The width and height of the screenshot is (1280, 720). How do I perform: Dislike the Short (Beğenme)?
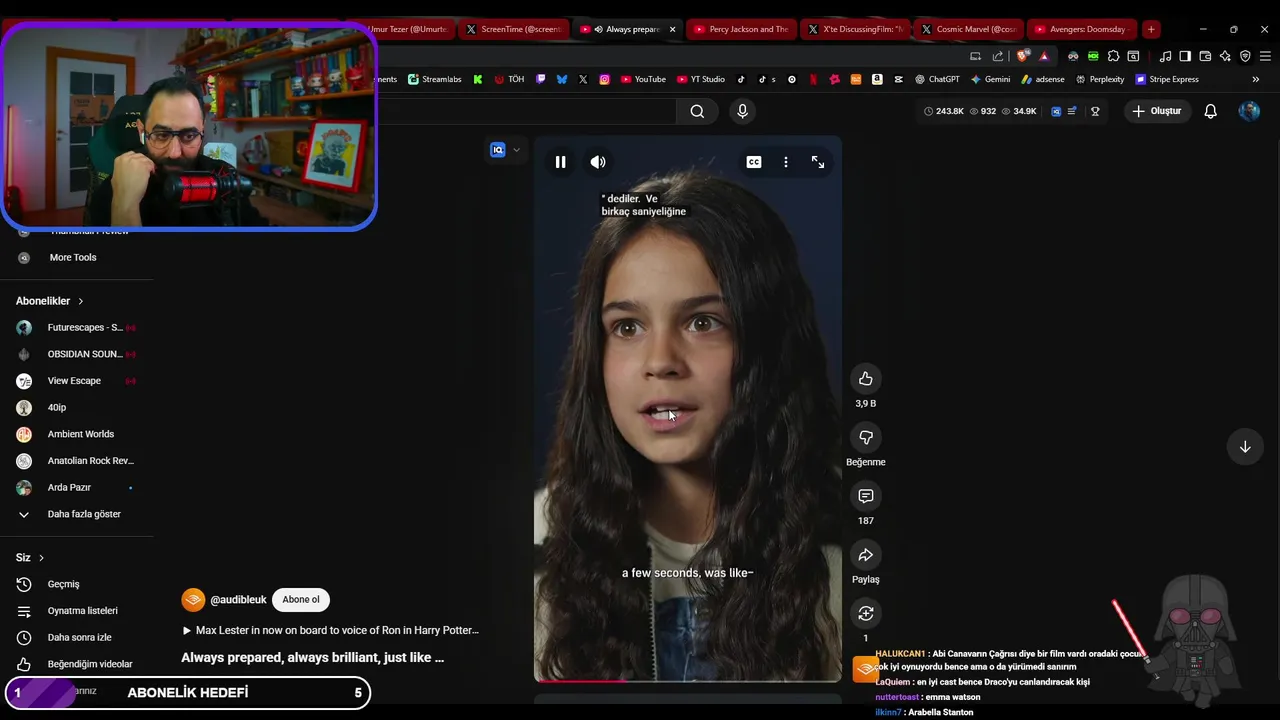[x=866, y=437]
